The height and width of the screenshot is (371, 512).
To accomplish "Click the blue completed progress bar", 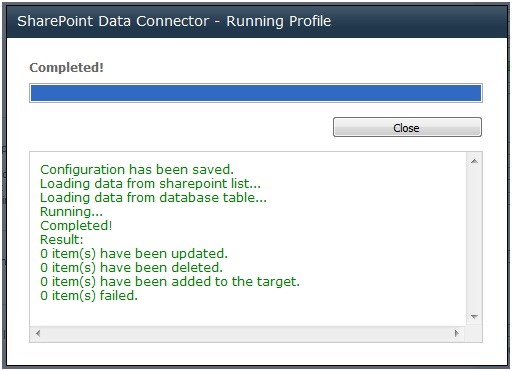I will click(256, 93).
